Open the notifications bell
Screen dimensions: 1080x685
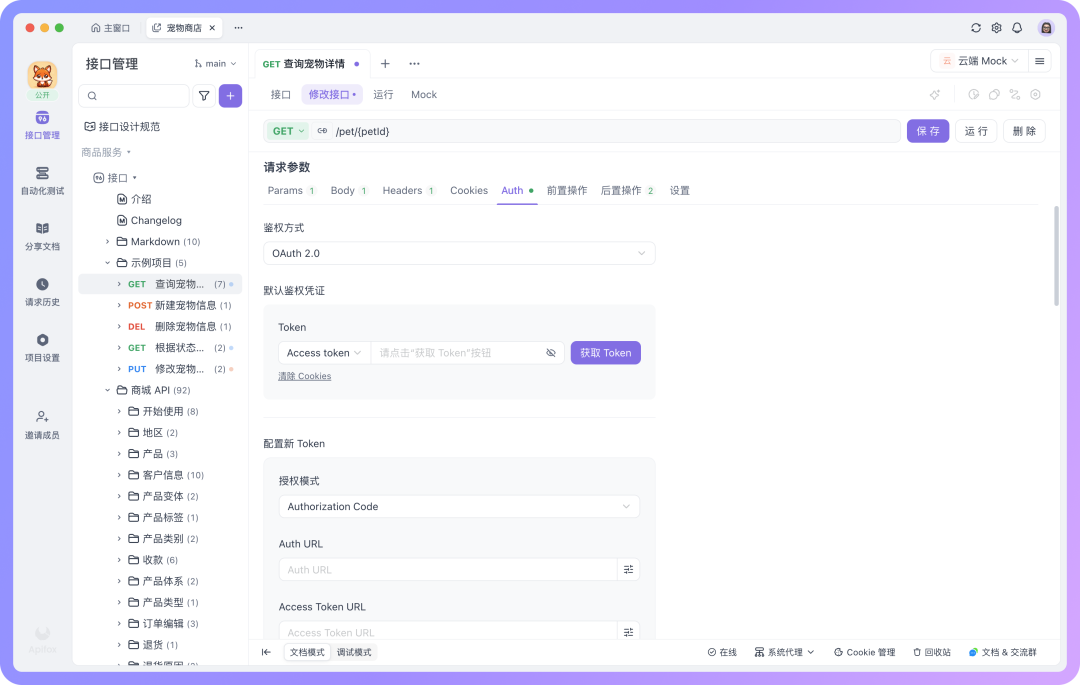tap(1017, 28)
